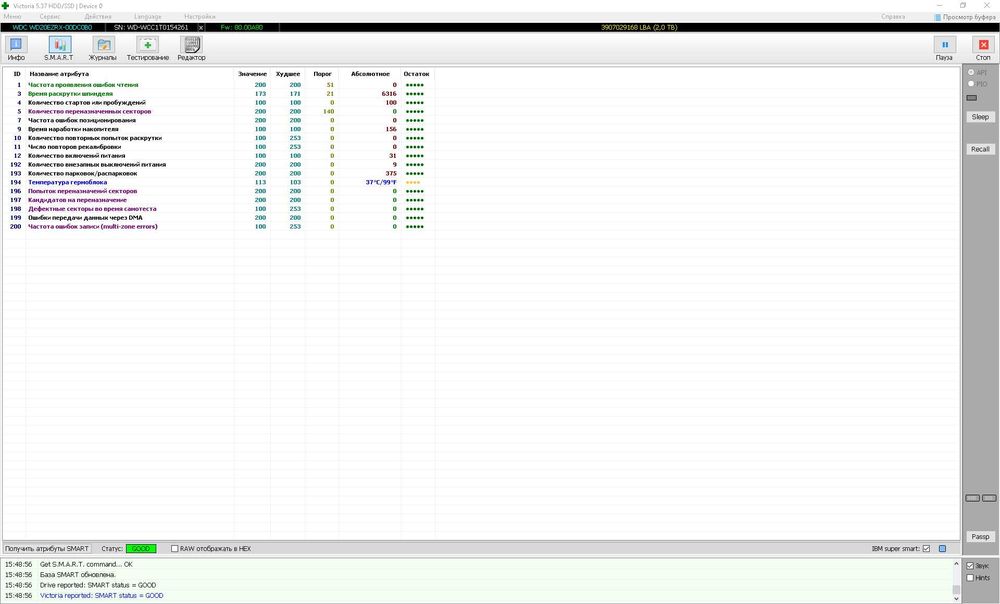Open the Меню menu

click(x=12, y=17)
